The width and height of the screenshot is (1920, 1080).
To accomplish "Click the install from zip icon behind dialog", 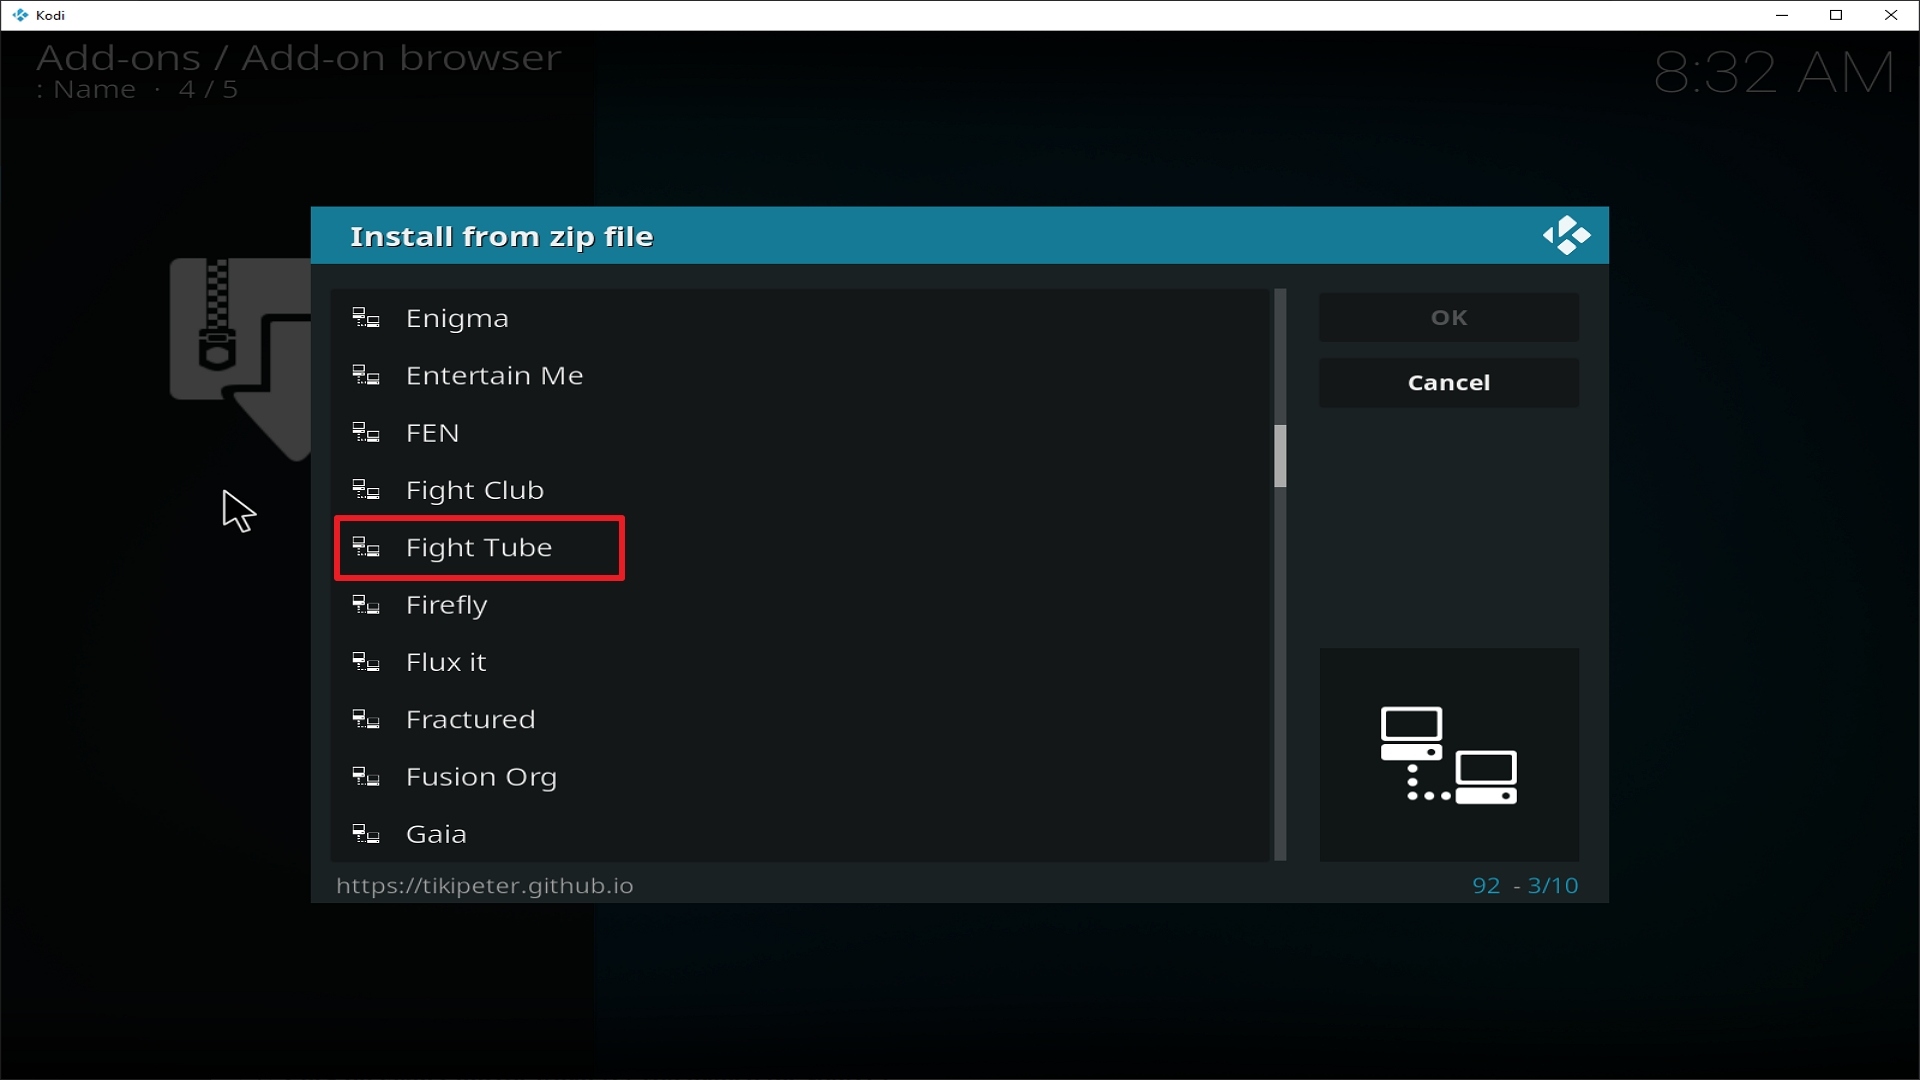I will point(240,359).
